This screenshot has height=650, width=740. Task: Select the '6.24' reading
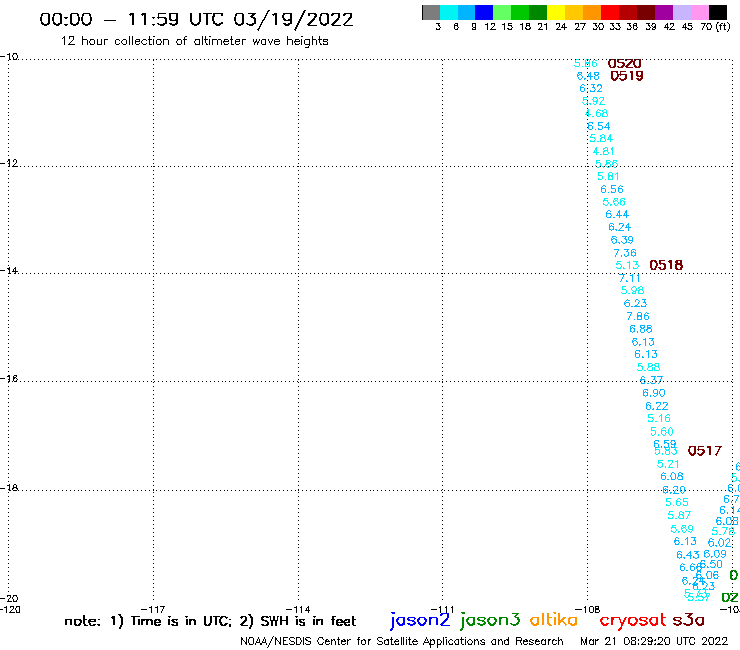[619, 227]
